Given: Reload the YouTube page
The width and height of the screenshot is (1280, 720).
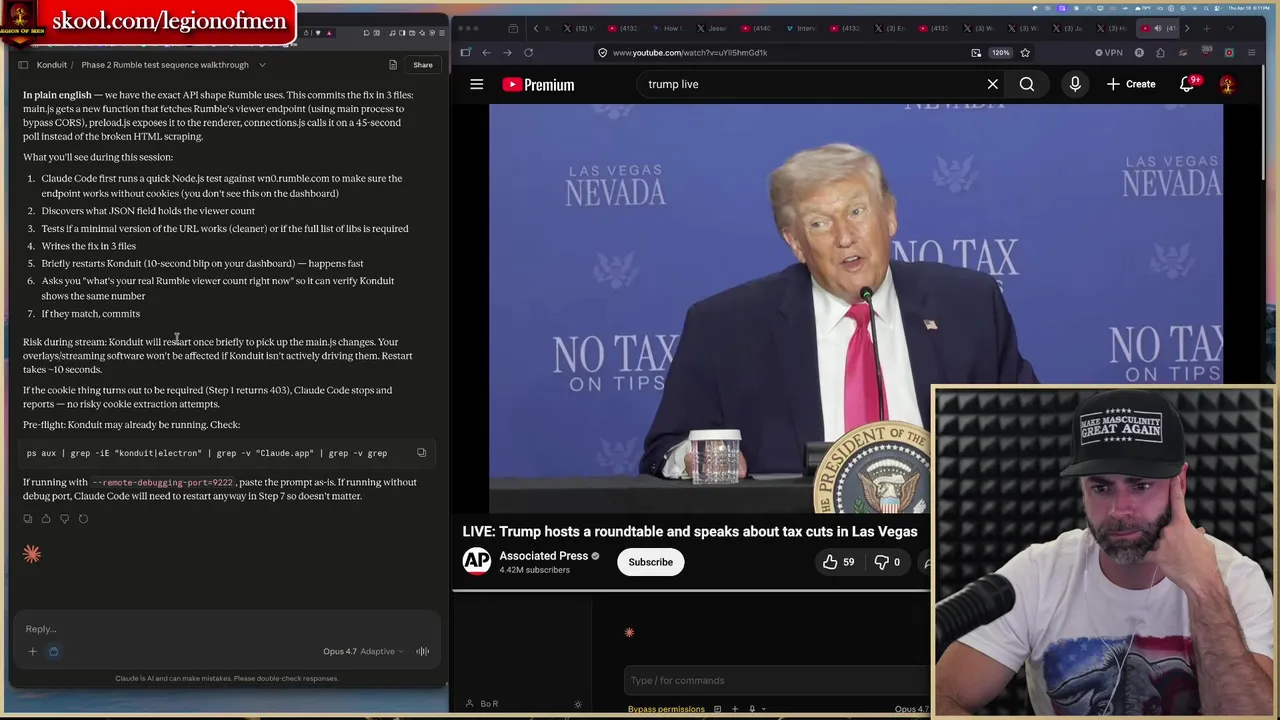Looking at the screenshot, I should [x=528, y=52].
